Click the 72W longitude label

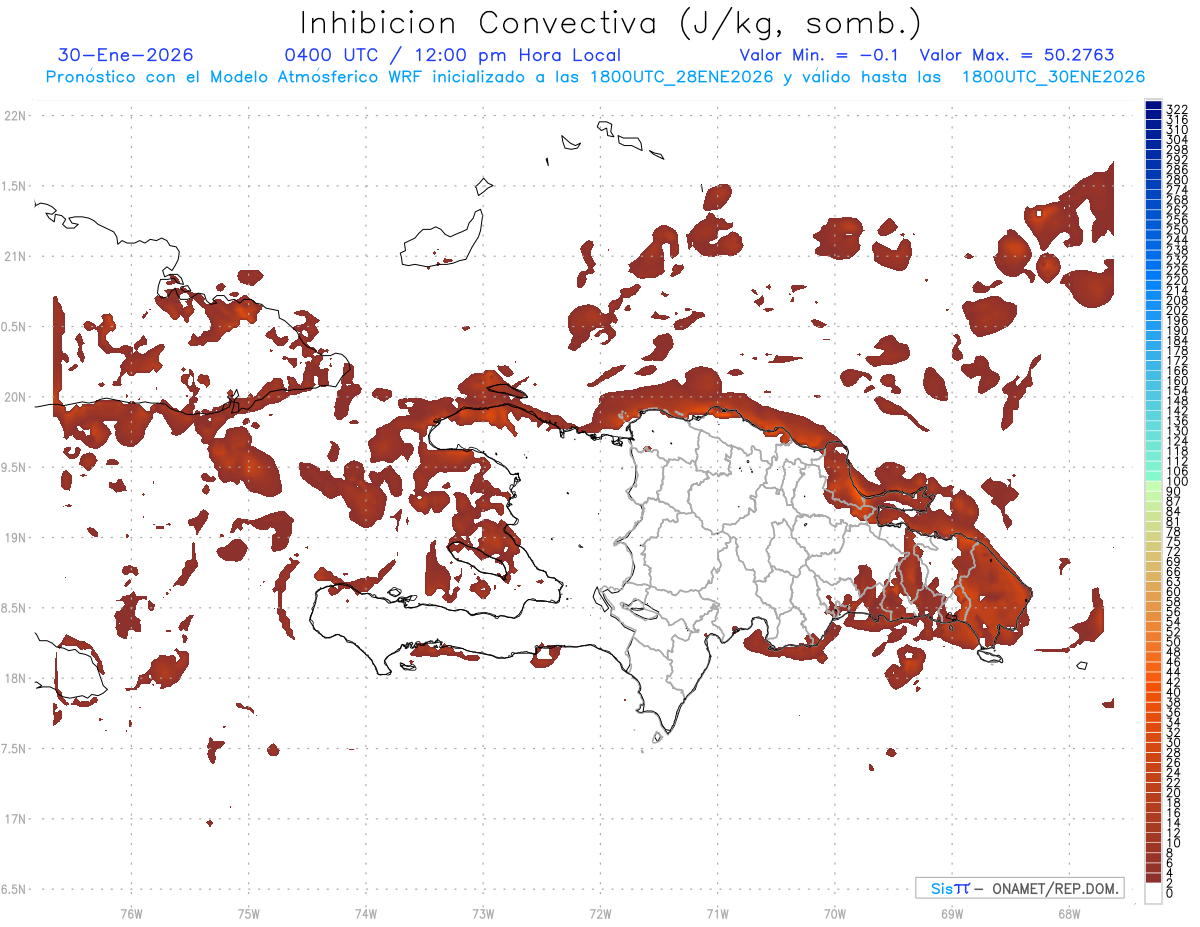click(x=600, y=913)
